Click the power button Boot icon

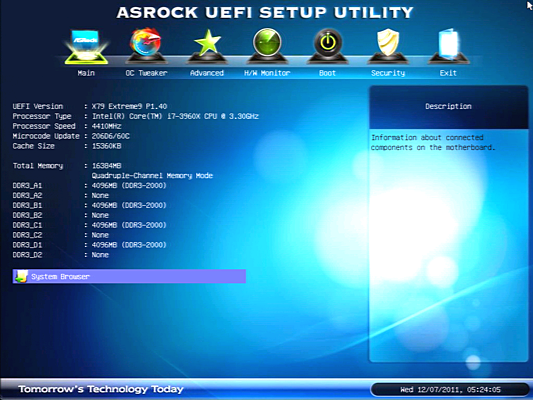(328, 46)
